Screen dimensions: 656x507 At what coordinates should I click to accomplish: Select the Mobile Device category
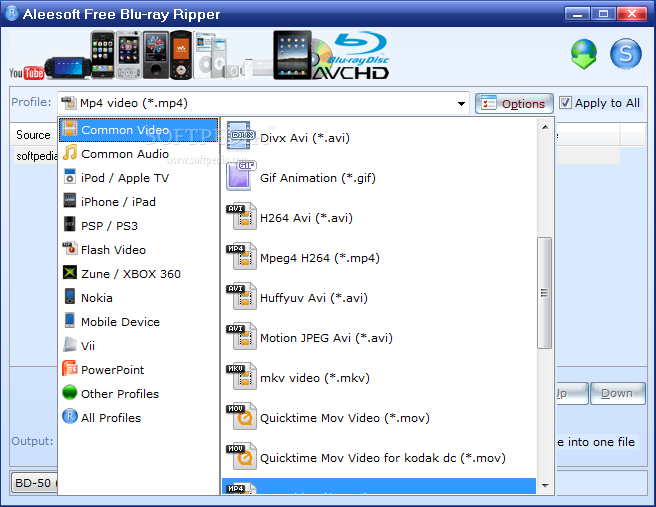138,322
